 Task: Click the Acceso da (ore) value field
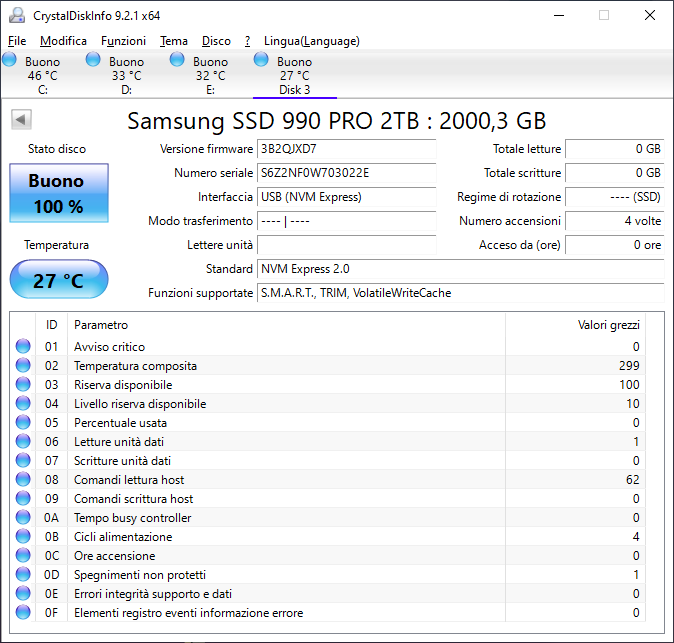tap(615, 245)
